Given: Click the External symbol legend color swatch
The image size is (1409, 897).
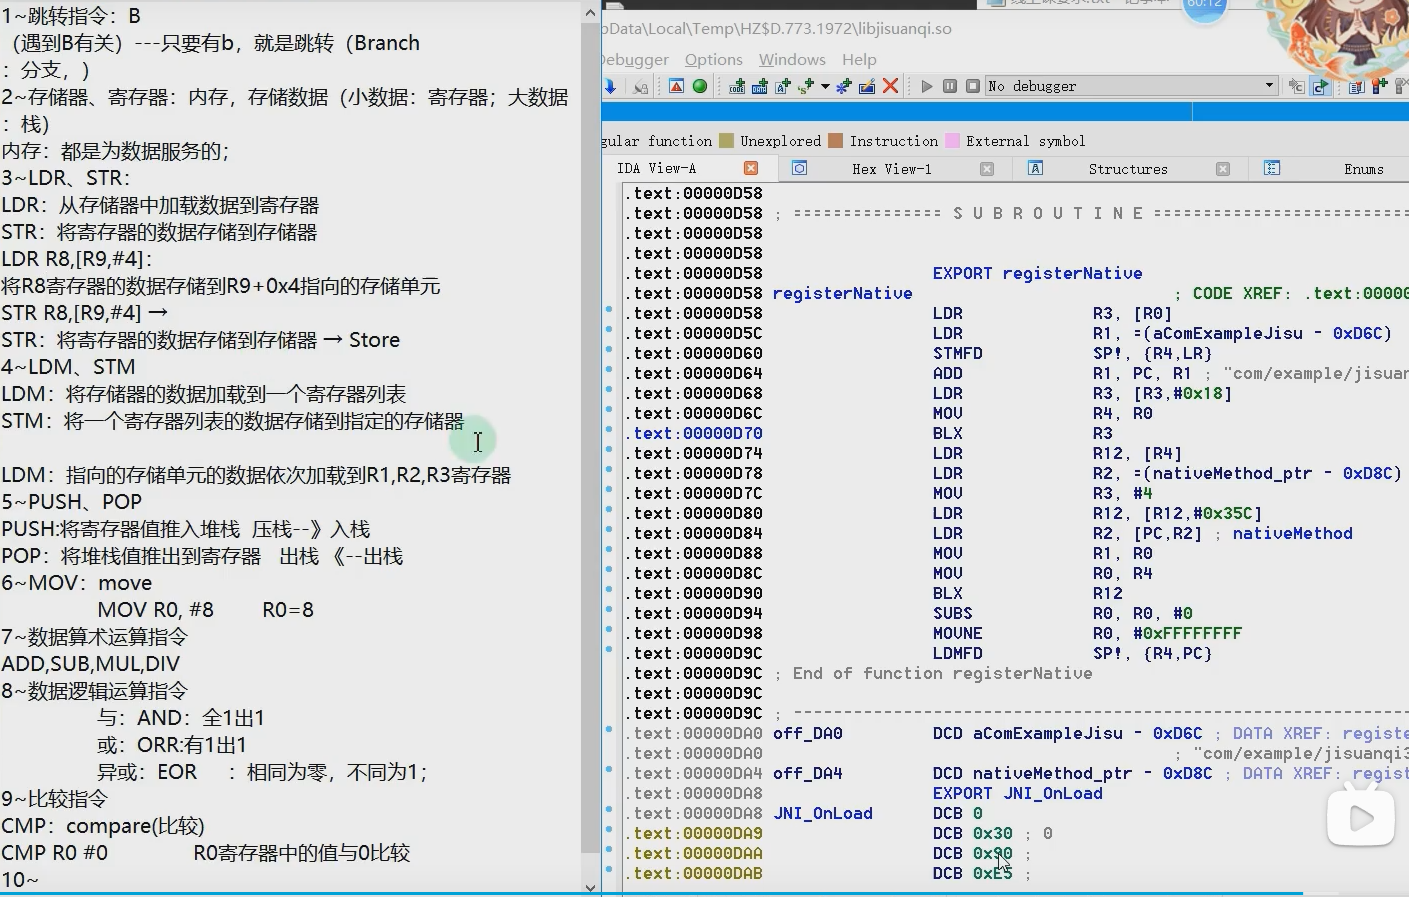Looking at the screenshot, I should (952, 141).
